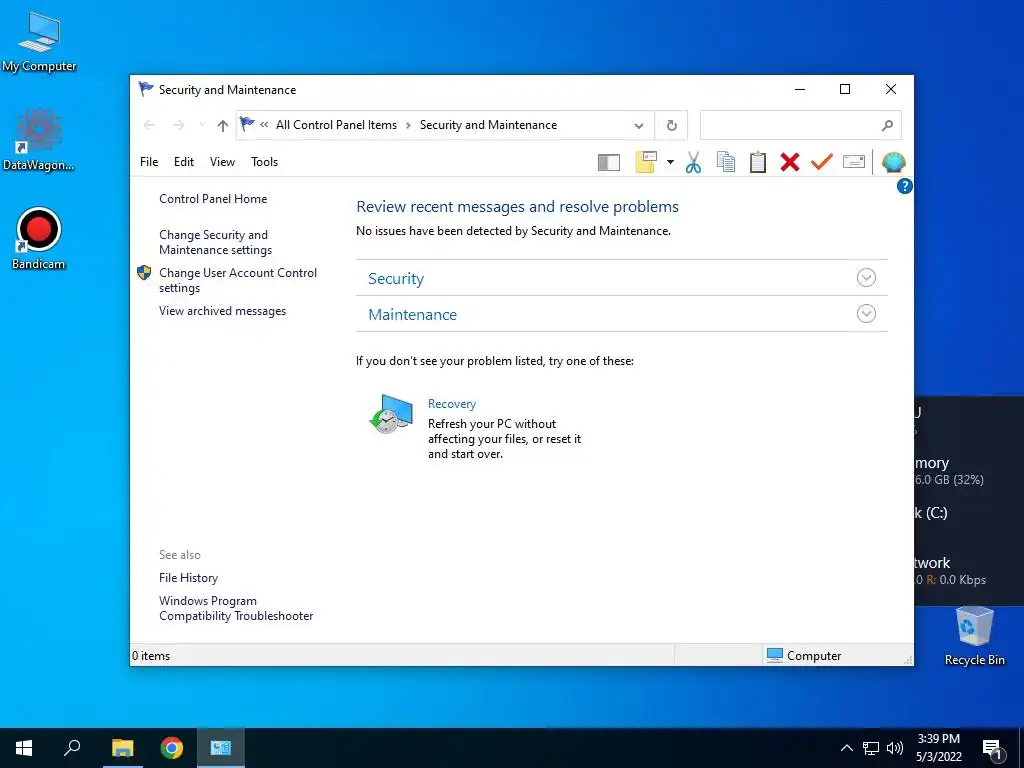
Task: Click the Maintenance section heading
Action: coord(412,314)
